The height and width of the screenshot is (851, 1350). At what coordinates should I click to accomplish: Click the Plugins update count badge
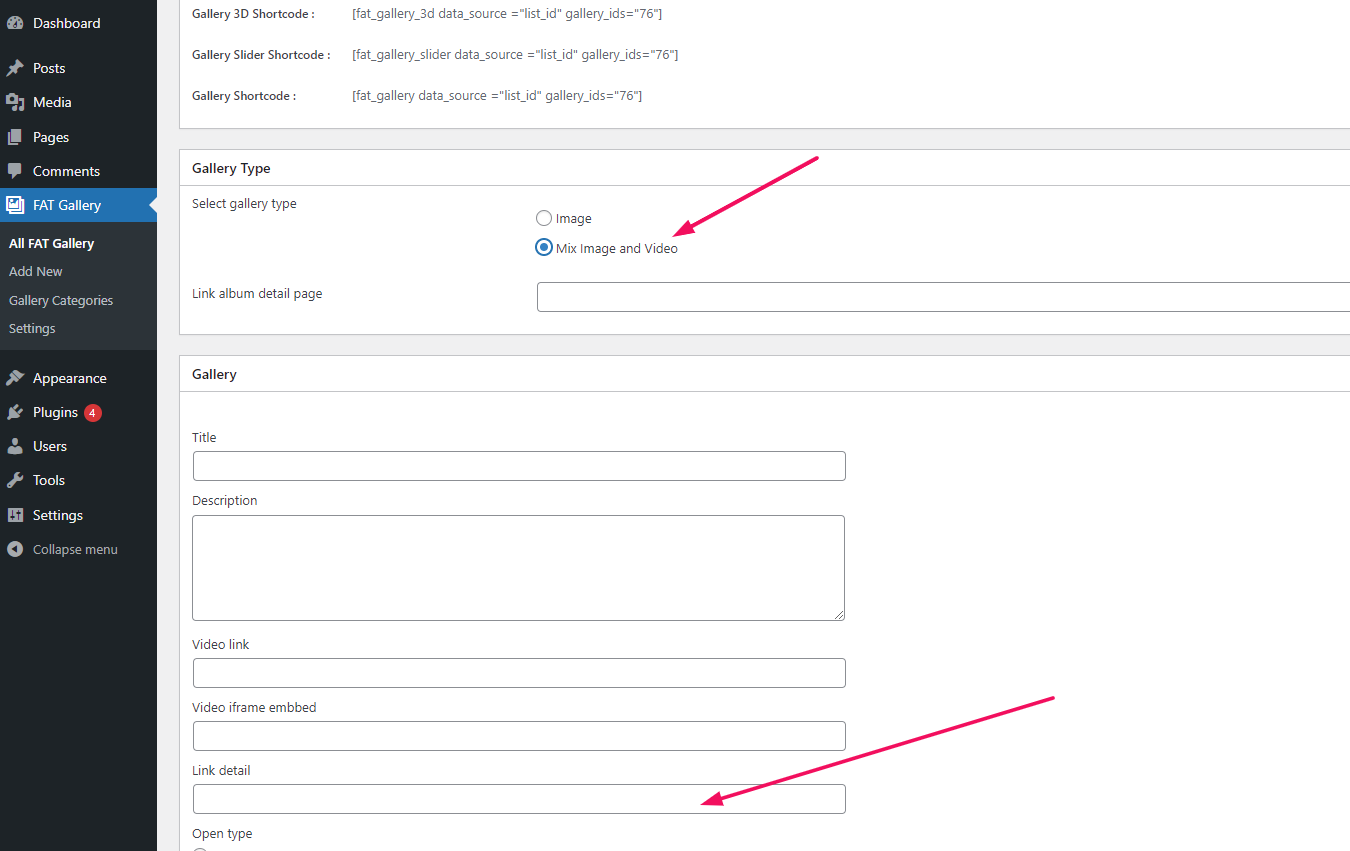click(93, 412)
